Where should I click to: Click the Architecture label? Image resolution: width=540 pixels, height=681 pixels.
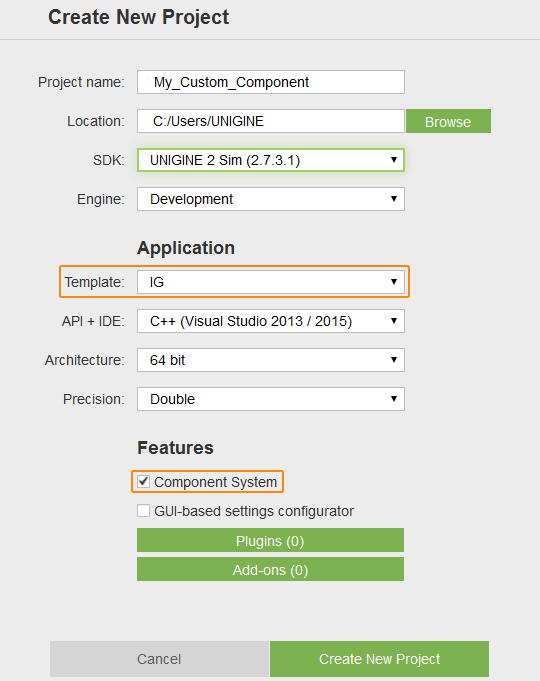tap(85, 360)
